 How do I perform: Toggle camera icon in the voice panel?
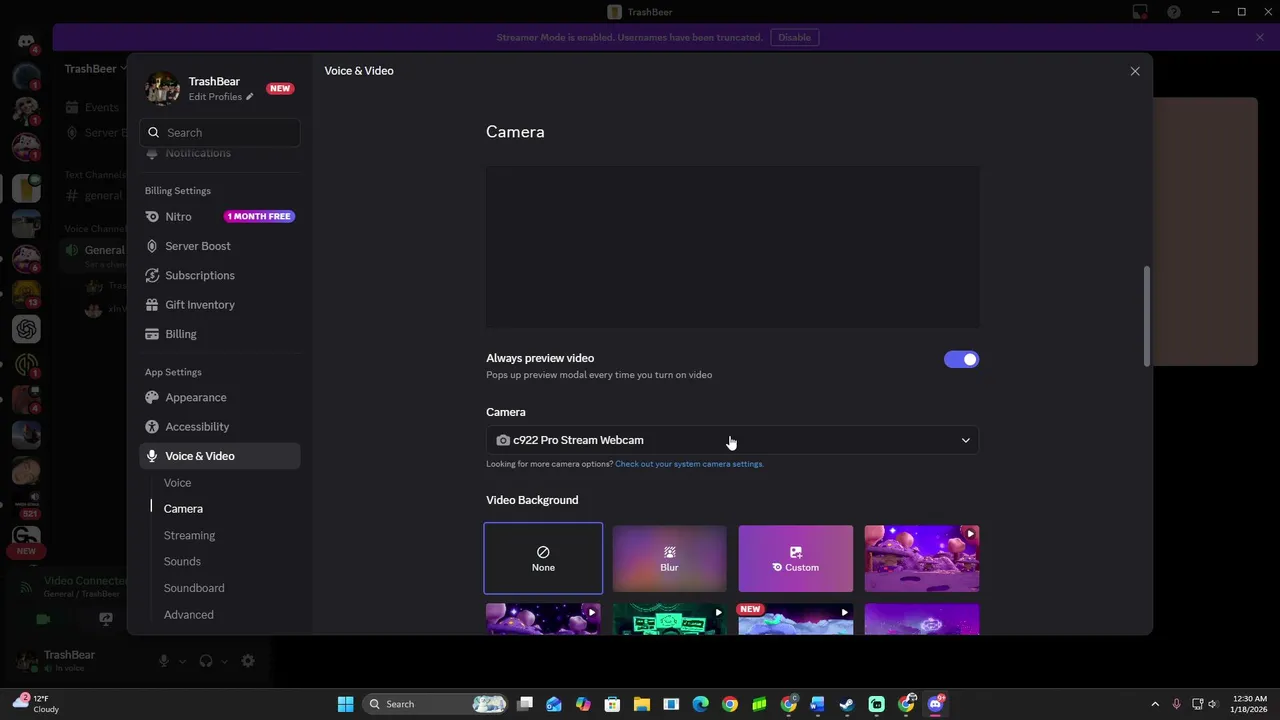43,619
